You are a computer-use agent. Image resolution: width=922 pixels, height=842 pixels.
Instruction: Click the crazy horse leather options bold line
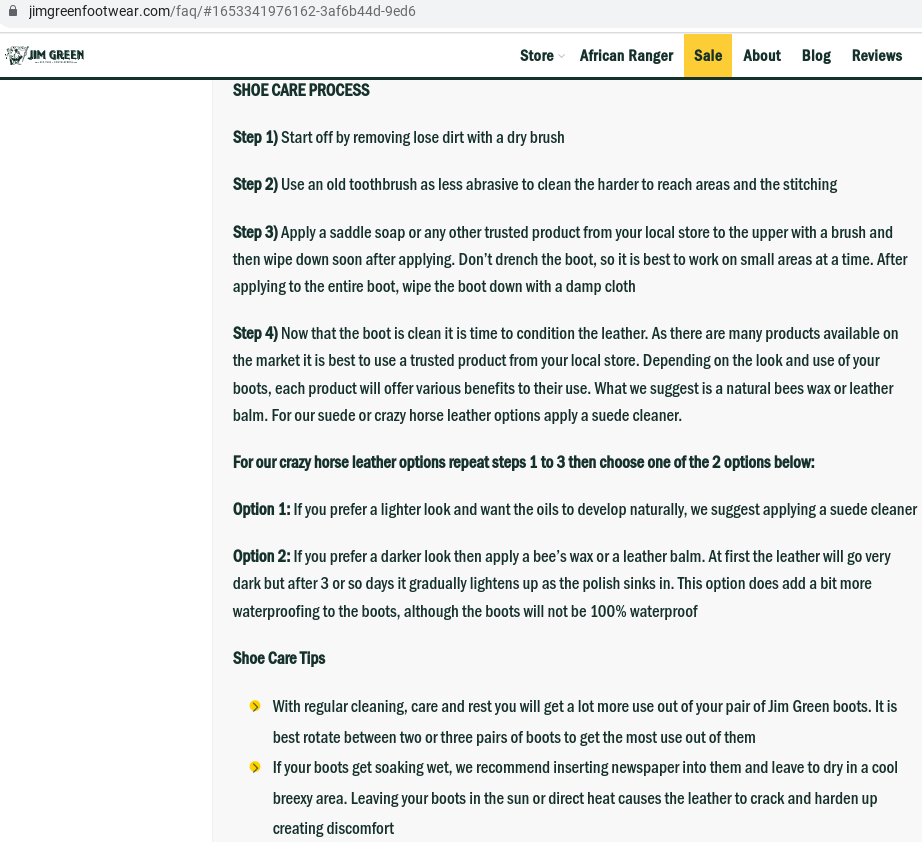tap(523, 462)
